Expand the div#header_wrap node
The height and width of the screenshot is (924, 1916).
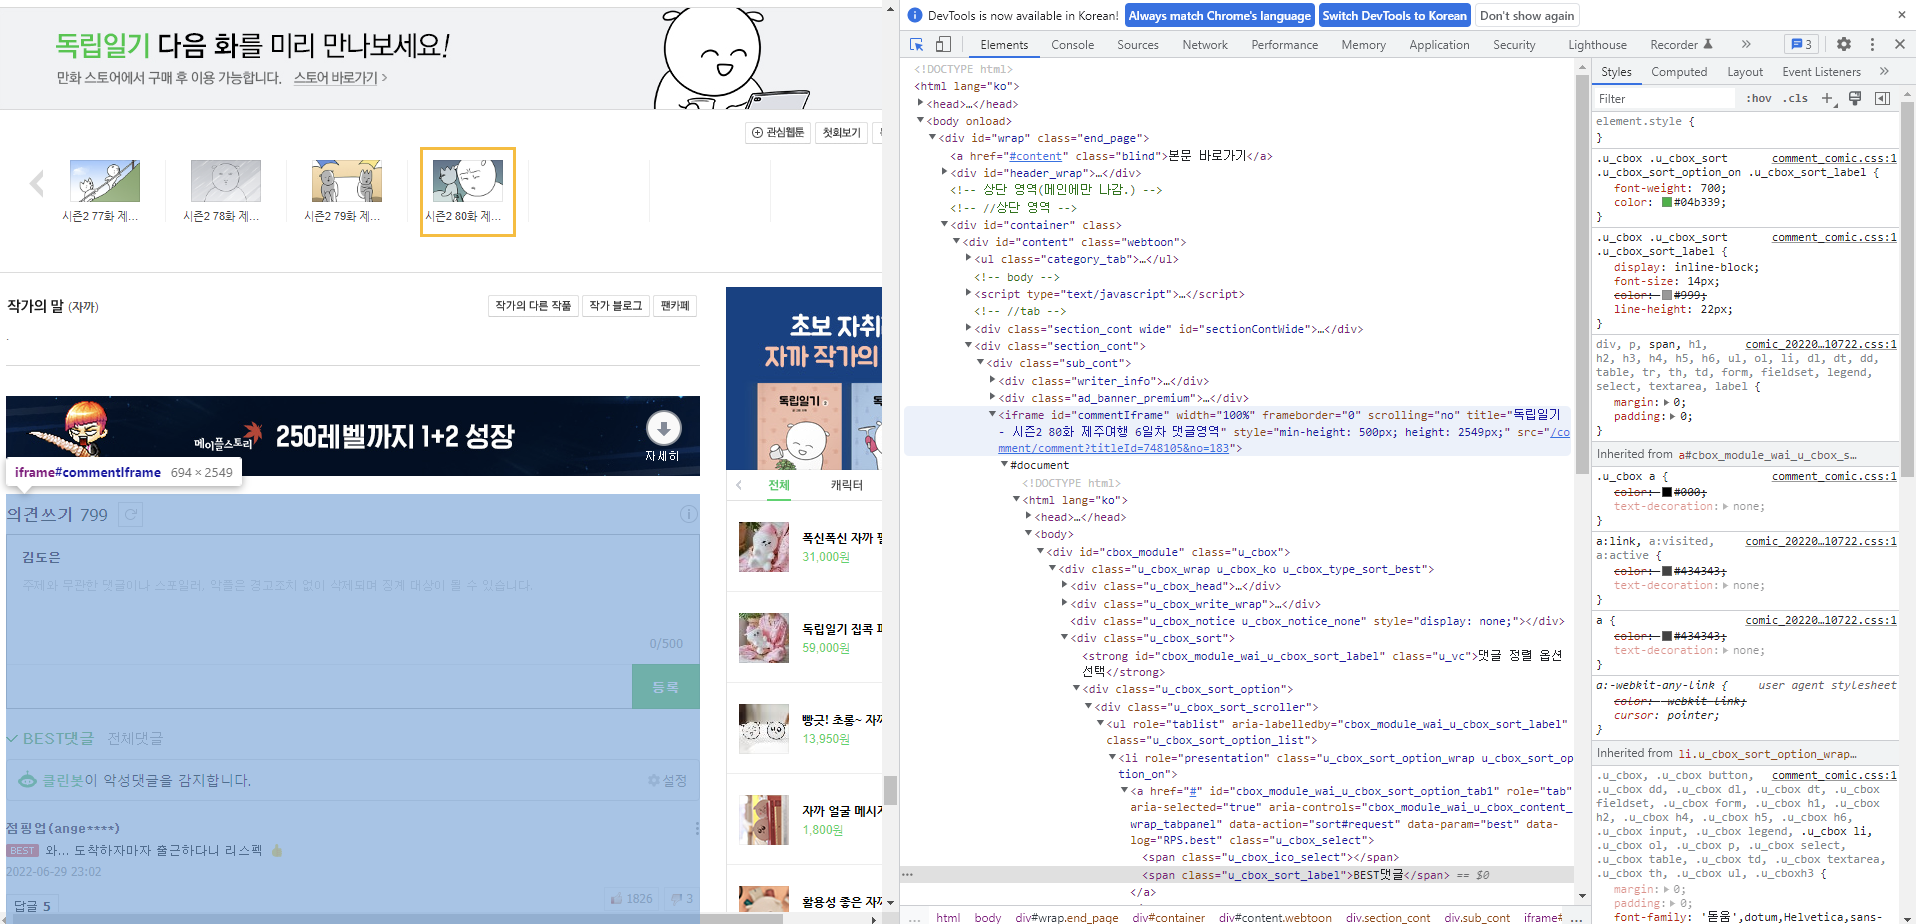[x=944, y=172]
